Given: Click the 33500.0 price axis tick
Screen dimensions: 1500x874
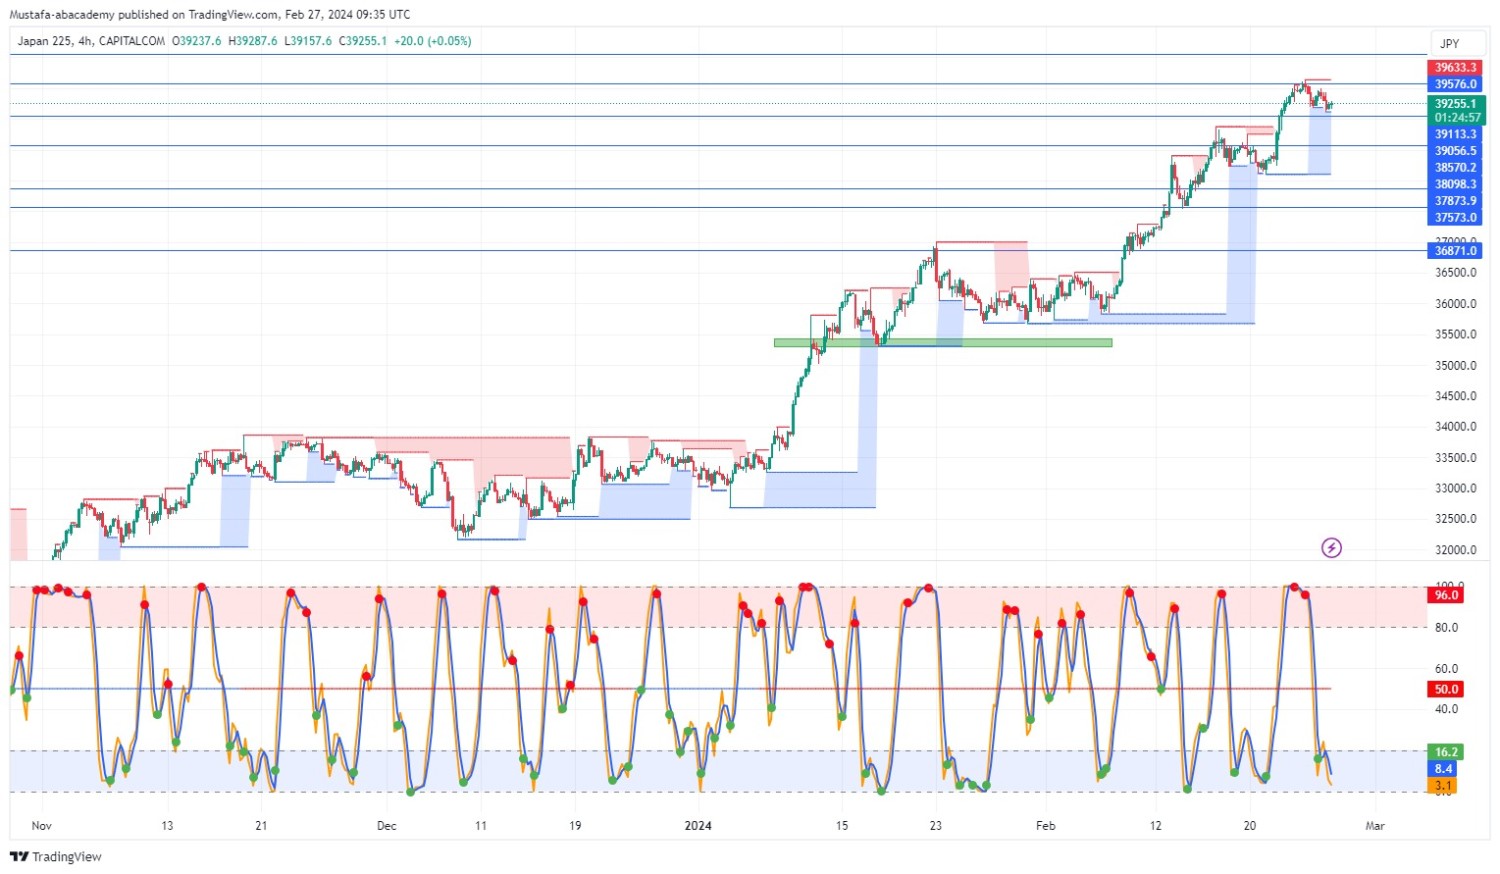Looking at the screenshot, I should (x=1455, y=458).
